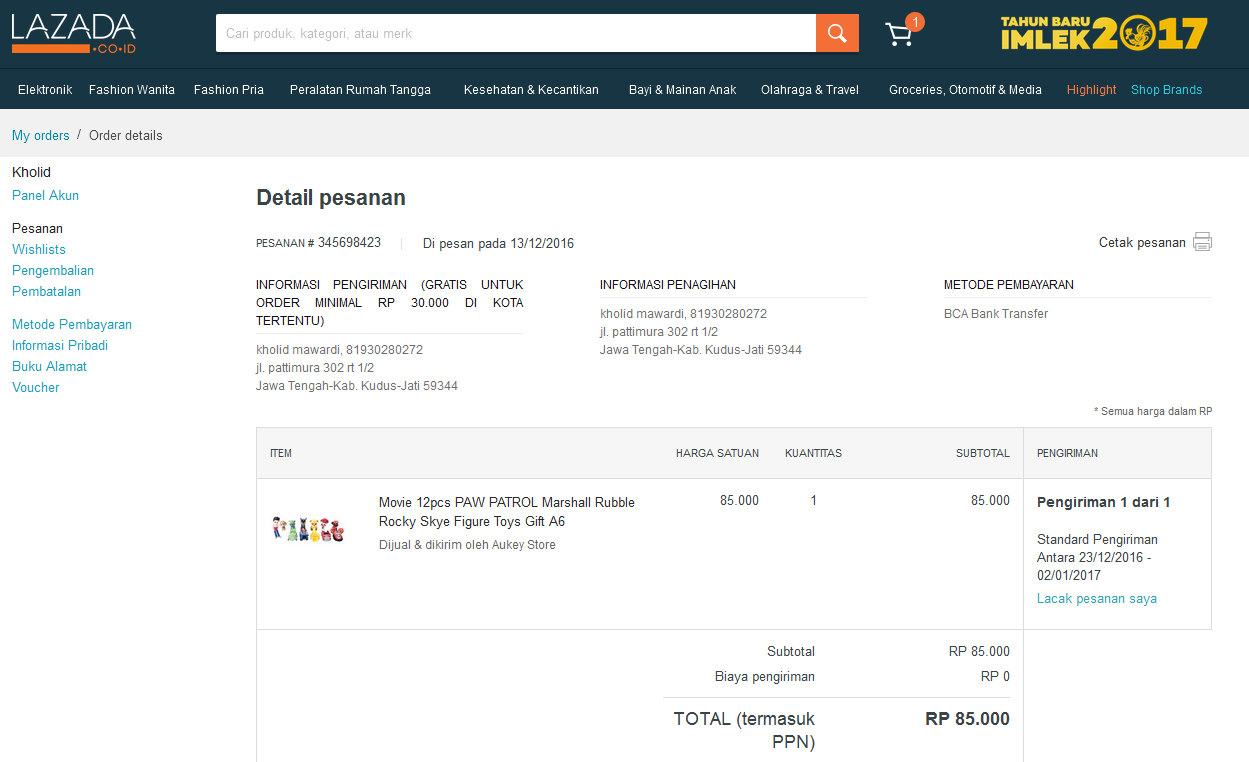The height and width of the screenshot is (762, 1249).
Task: Open Informasi Pribadi sidebar link
Action: click(60, 345)
